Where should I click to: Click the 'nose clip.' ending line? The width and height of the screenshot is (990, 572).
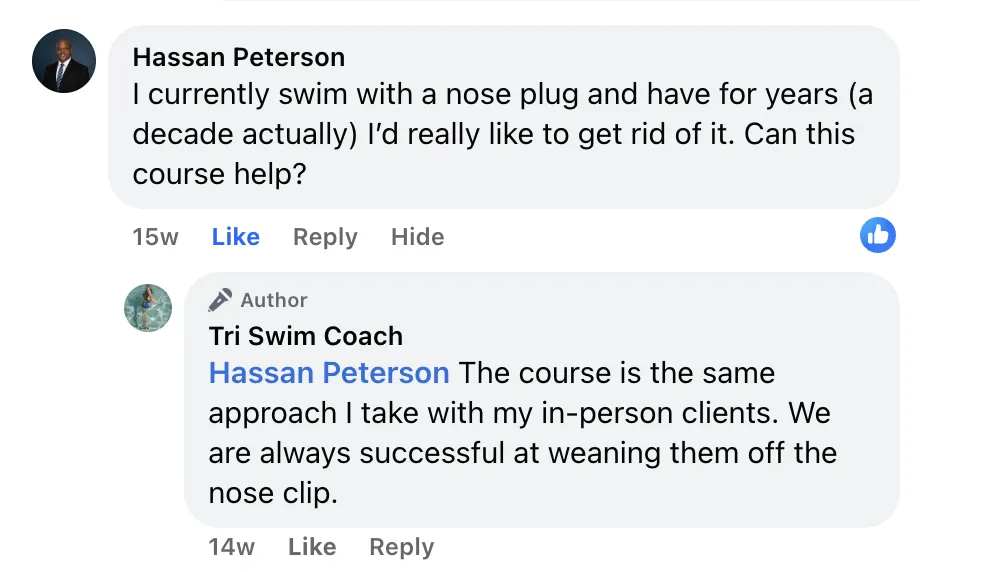(269, 493)
